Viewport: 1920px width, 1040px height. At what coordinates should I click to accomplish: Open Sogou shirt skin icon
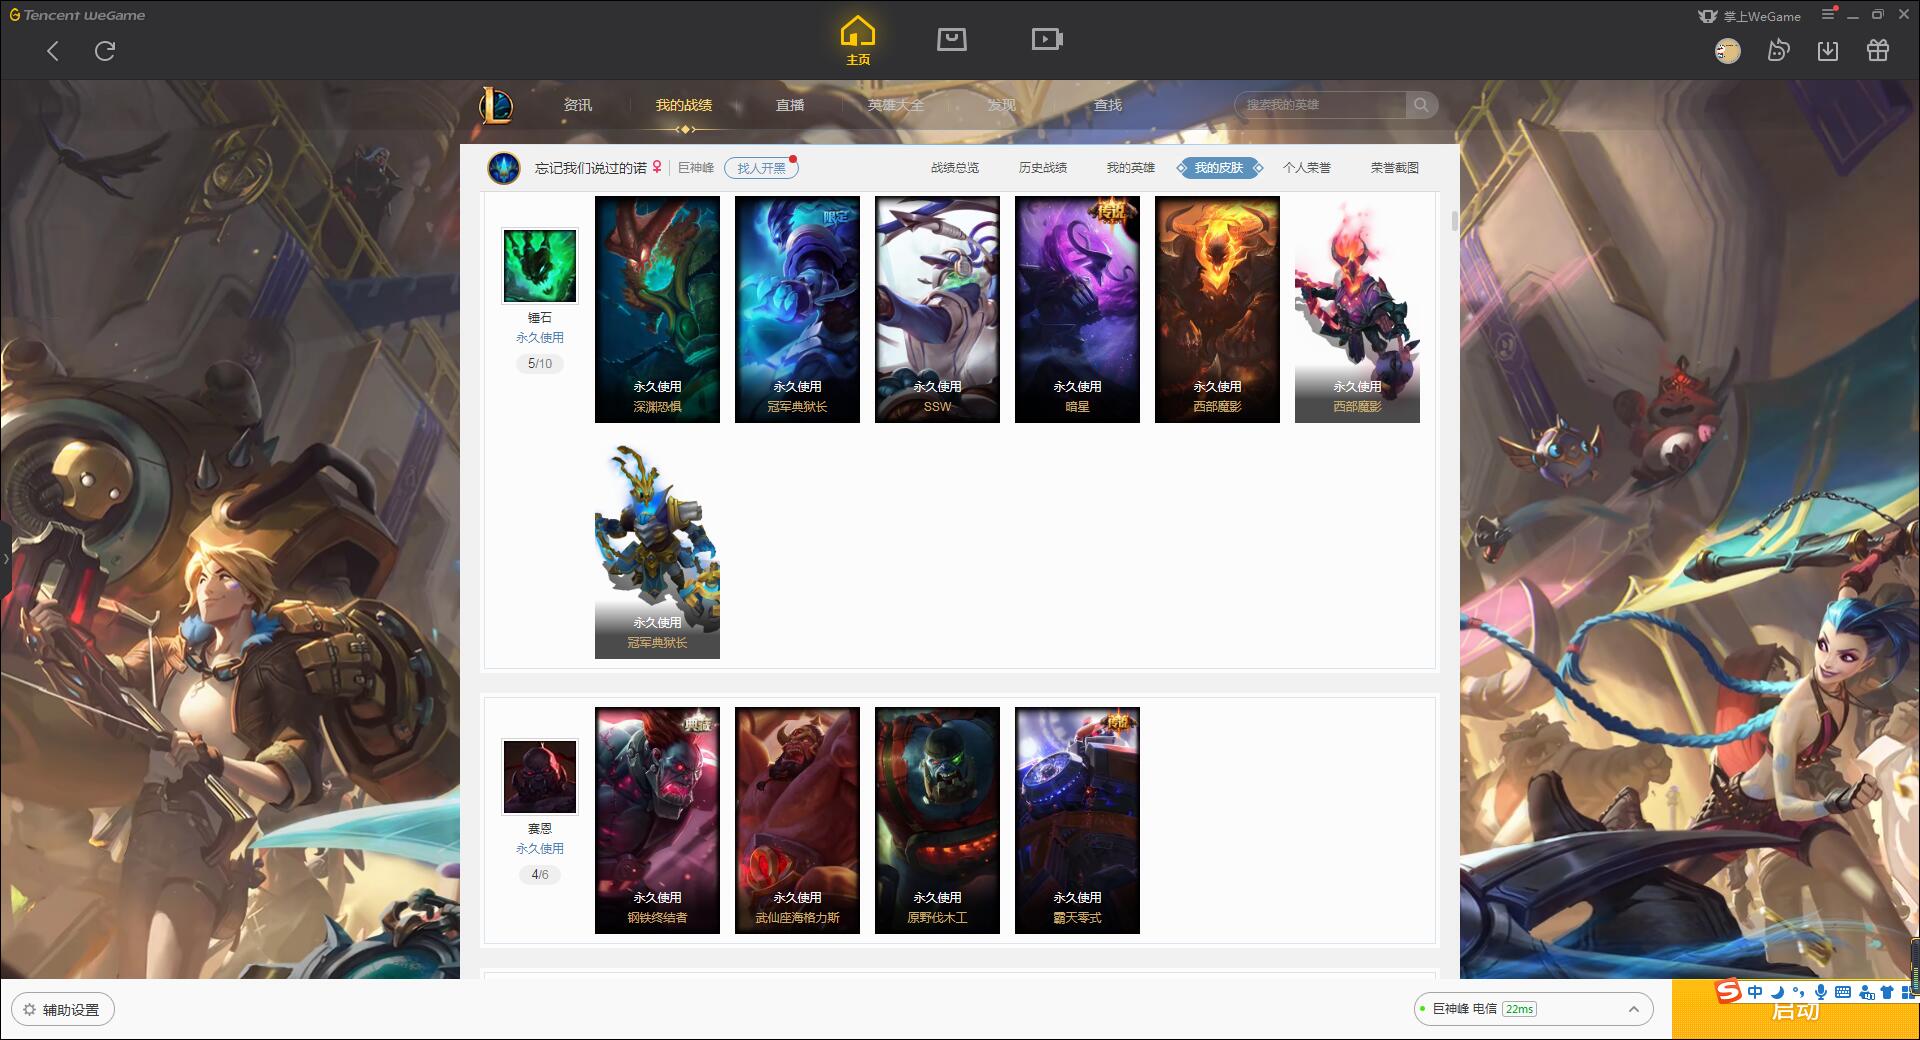coord(1887,992)
